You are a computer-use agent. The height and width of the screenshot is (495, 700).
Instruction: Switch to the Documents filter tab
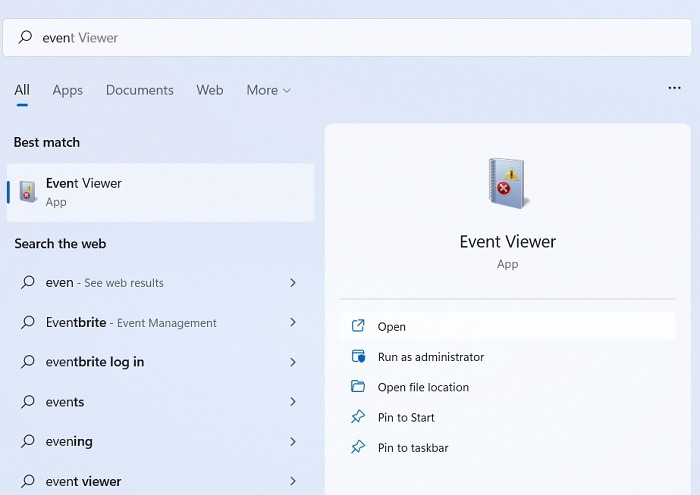click(x=139, y=90)
